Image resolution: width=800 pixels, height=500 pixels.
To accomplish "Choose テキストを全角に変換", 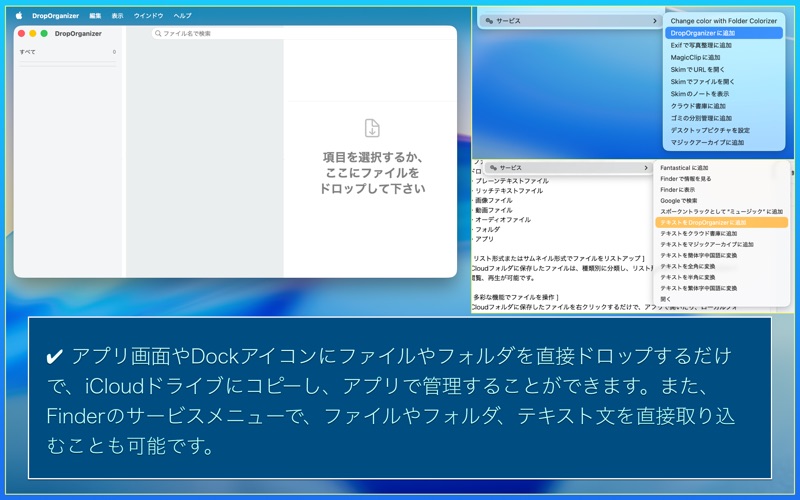I will coord(721,266).
